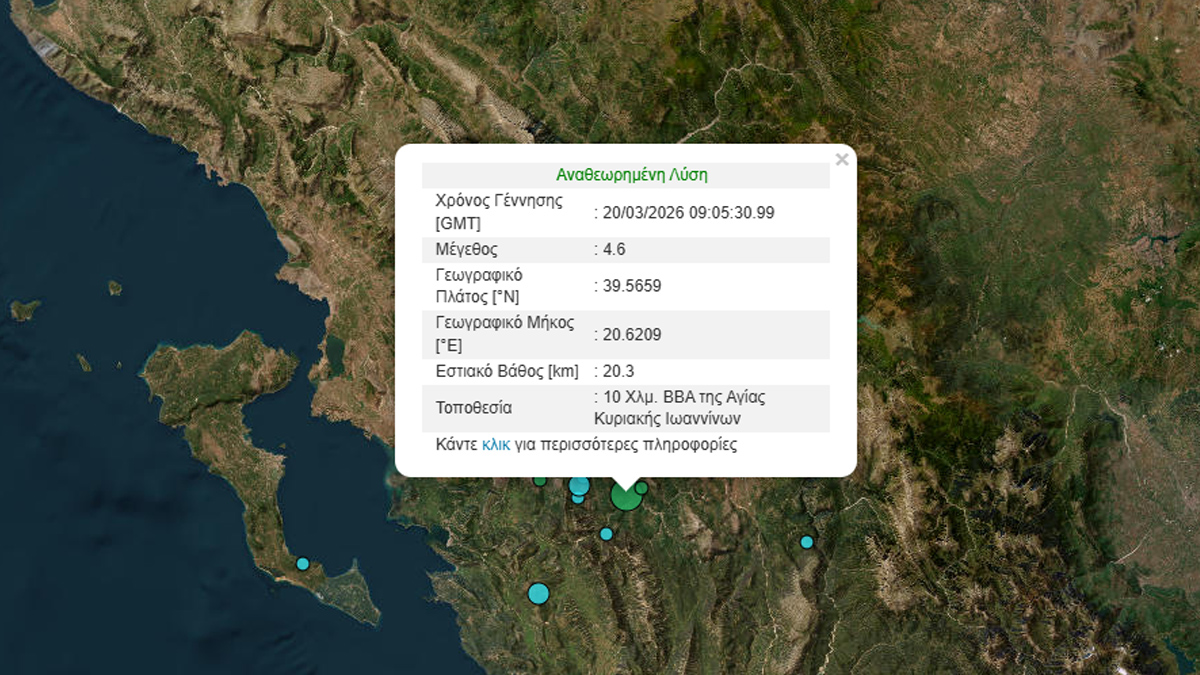Open the cyan earthquake marker on southern Corfu island
Image resolution: width=1200 pixels, height=675 pixels.
303,564
